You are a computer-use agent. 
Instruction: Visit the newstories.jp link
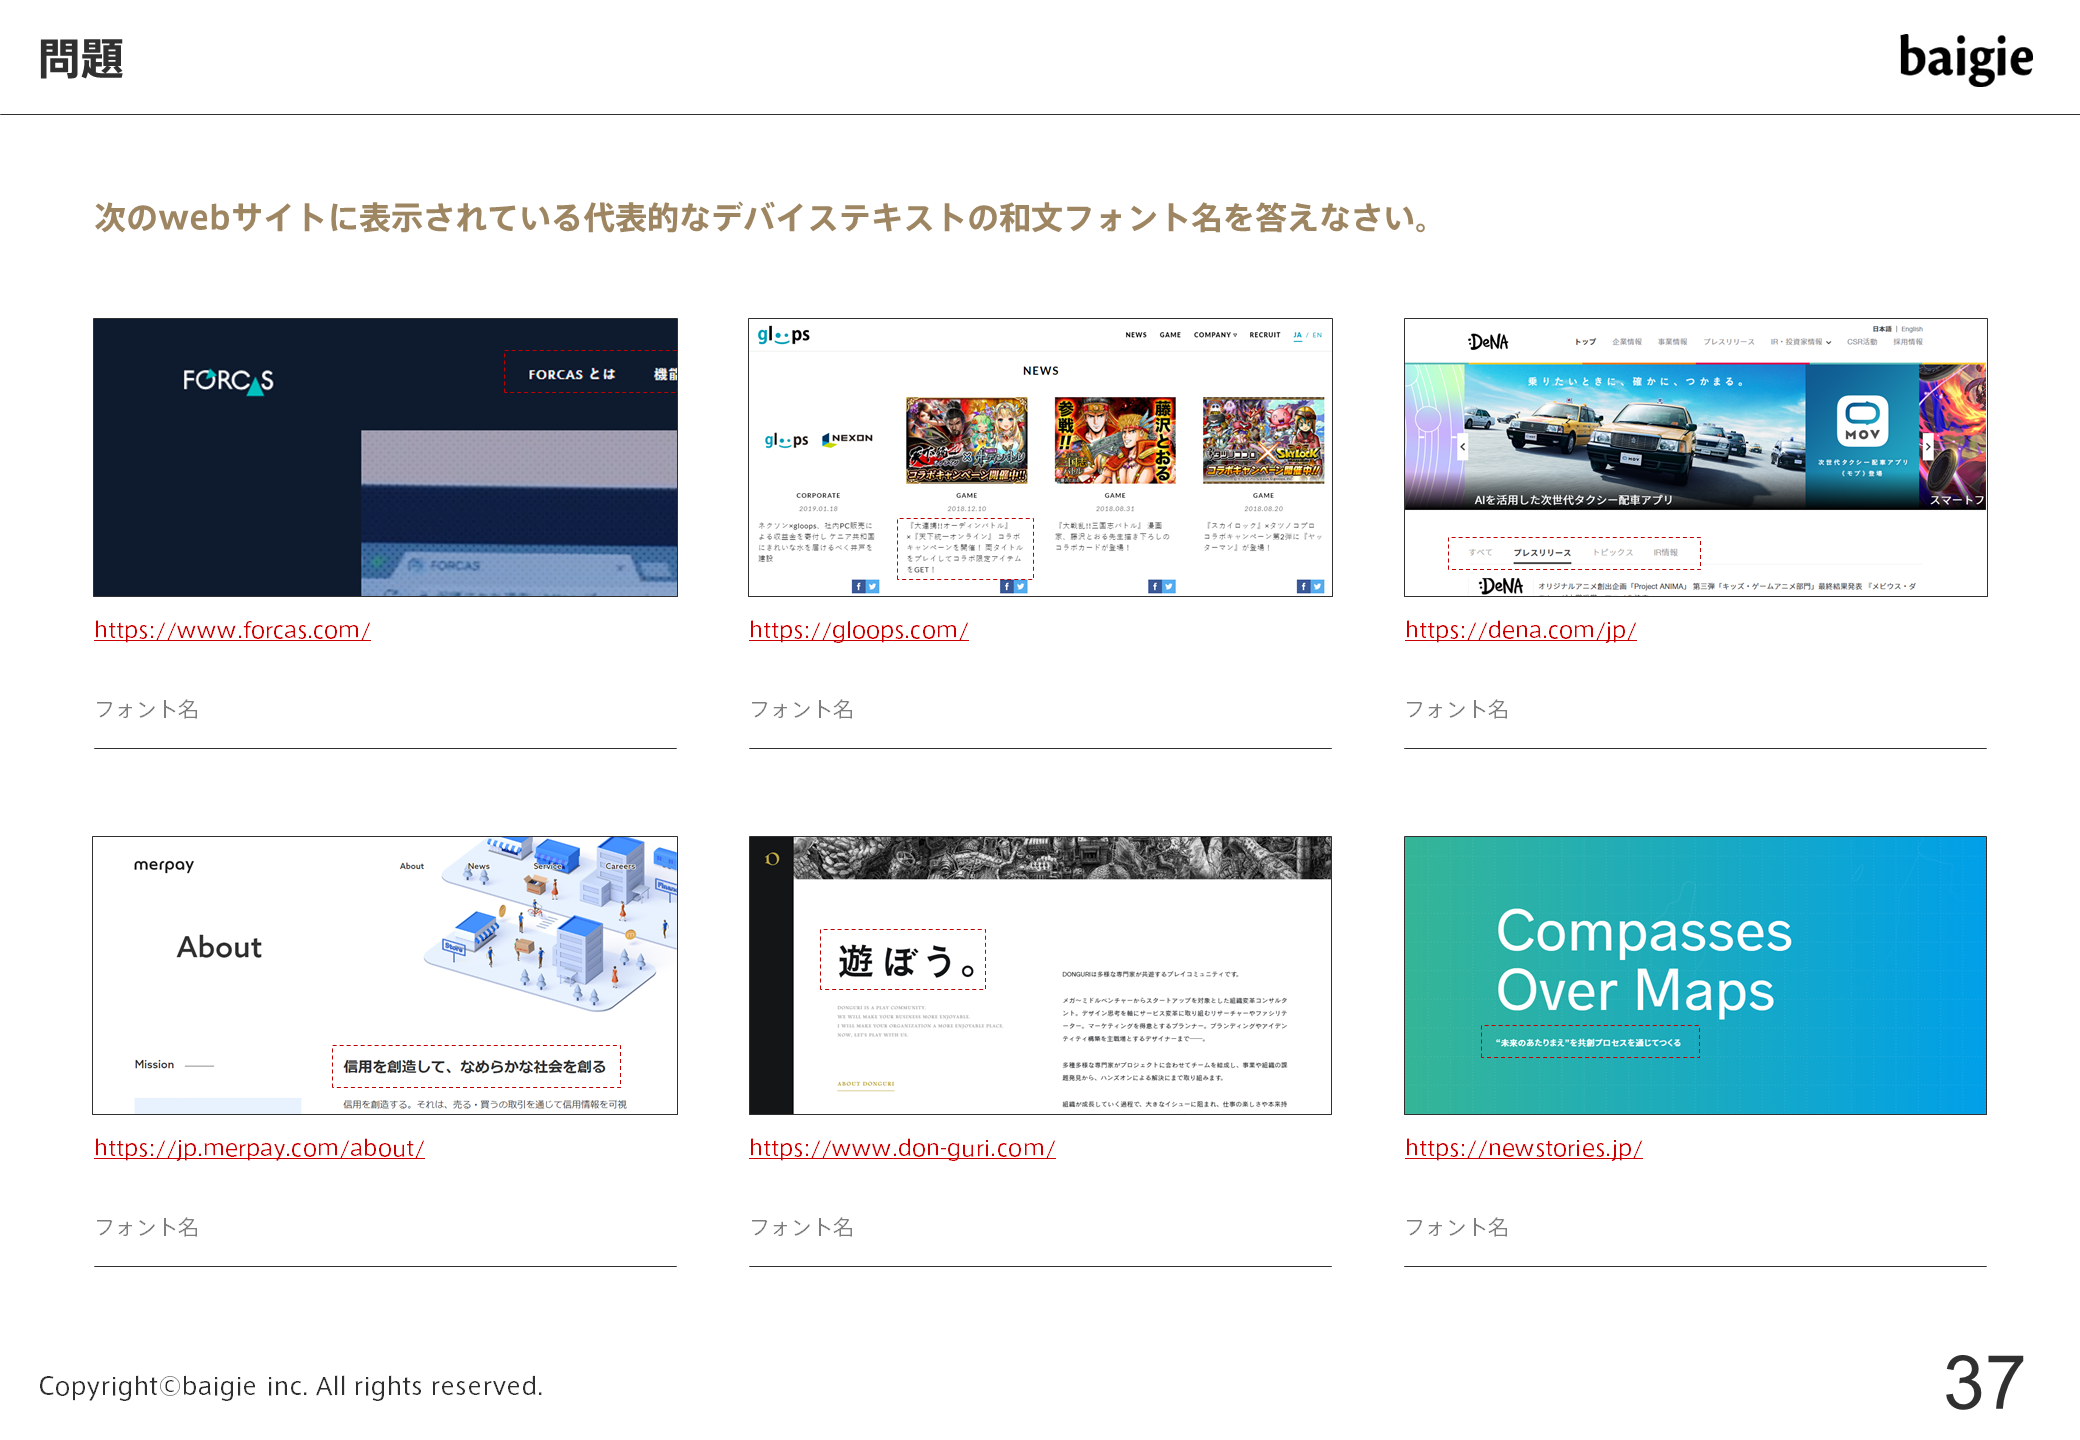click(1523, 1148)
